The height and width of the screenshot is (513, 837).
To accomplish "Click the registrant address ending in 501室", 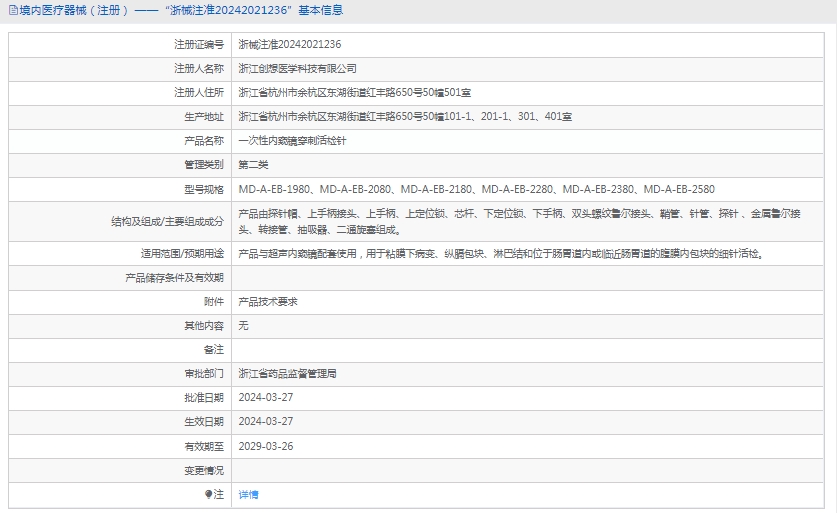I will coord(354,93).
